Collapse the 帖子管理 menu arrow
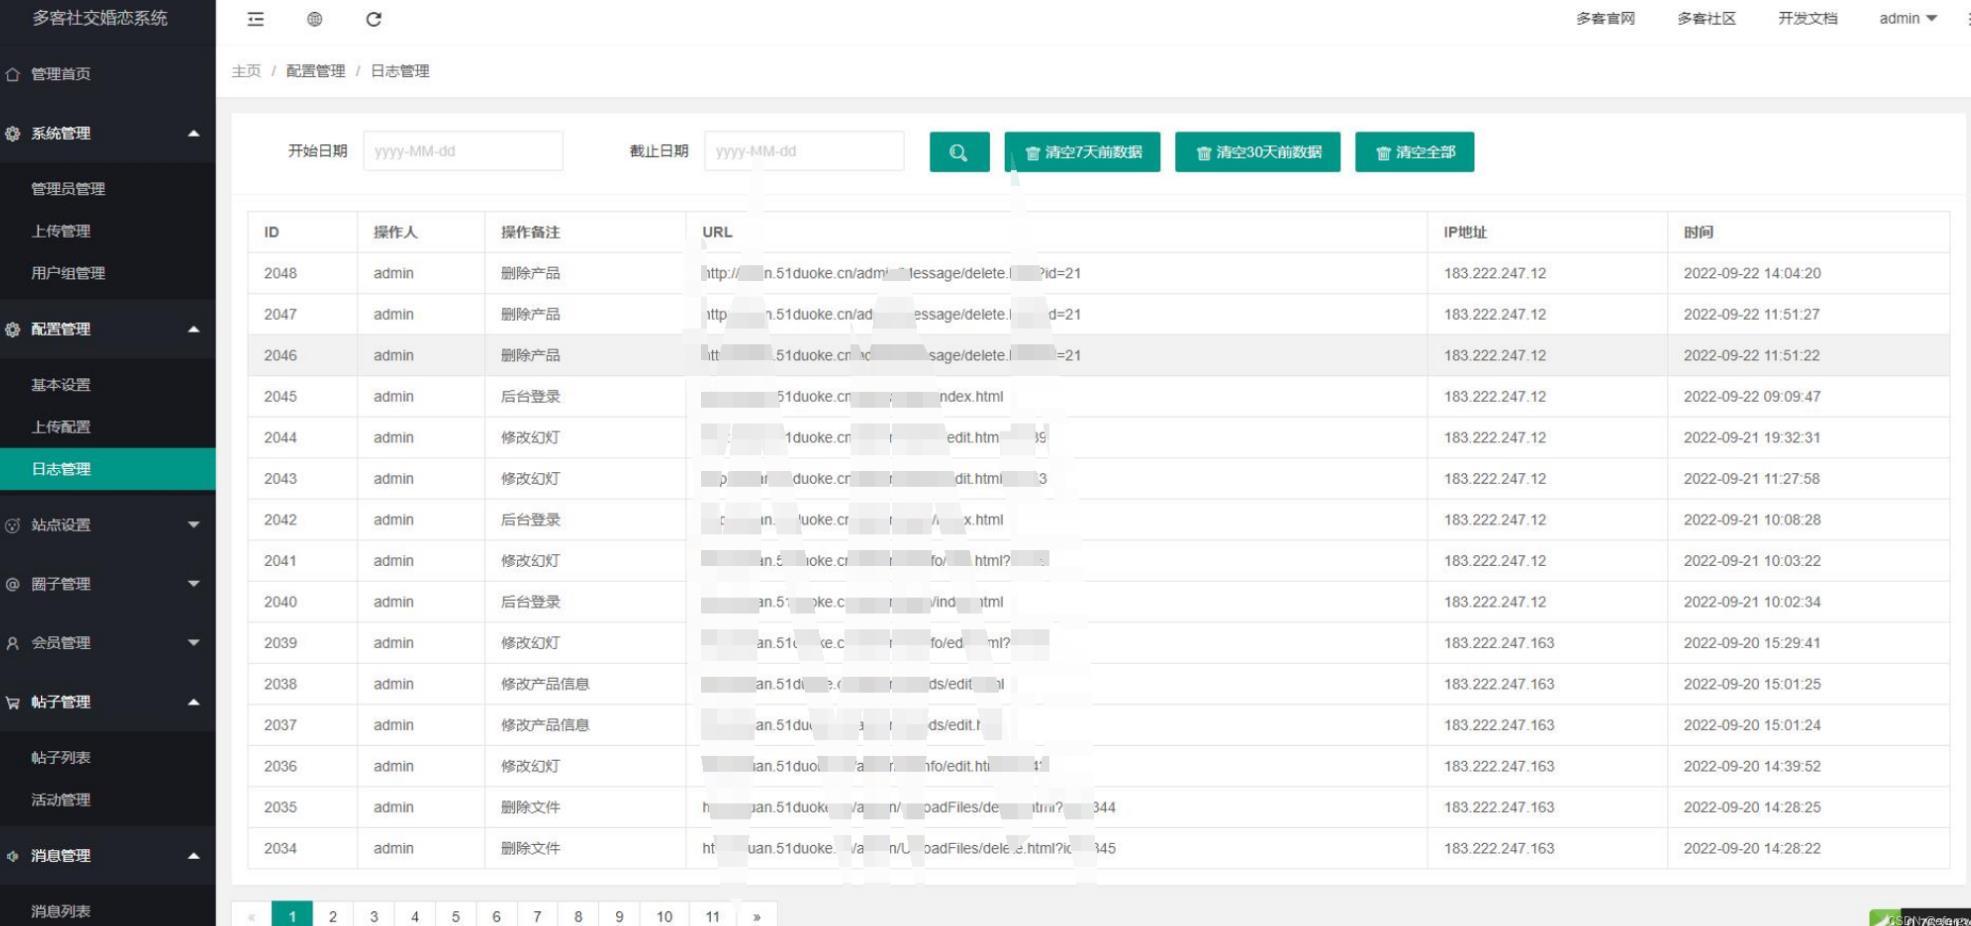 pos(194,702)
